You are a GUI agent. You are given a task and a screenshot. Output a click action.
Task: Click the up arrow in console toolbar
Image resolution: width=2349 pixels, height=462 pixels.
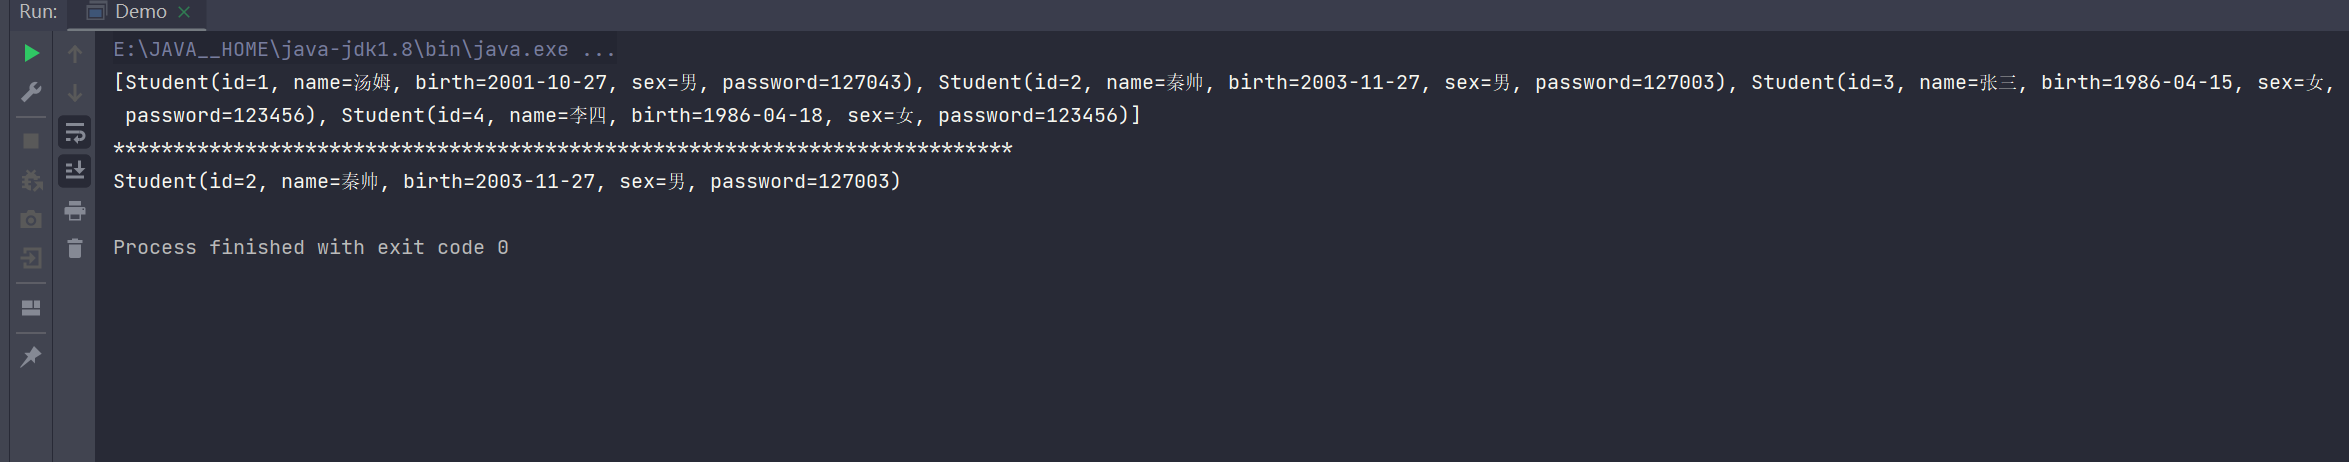pyautogui.click(x=75, y=54)
